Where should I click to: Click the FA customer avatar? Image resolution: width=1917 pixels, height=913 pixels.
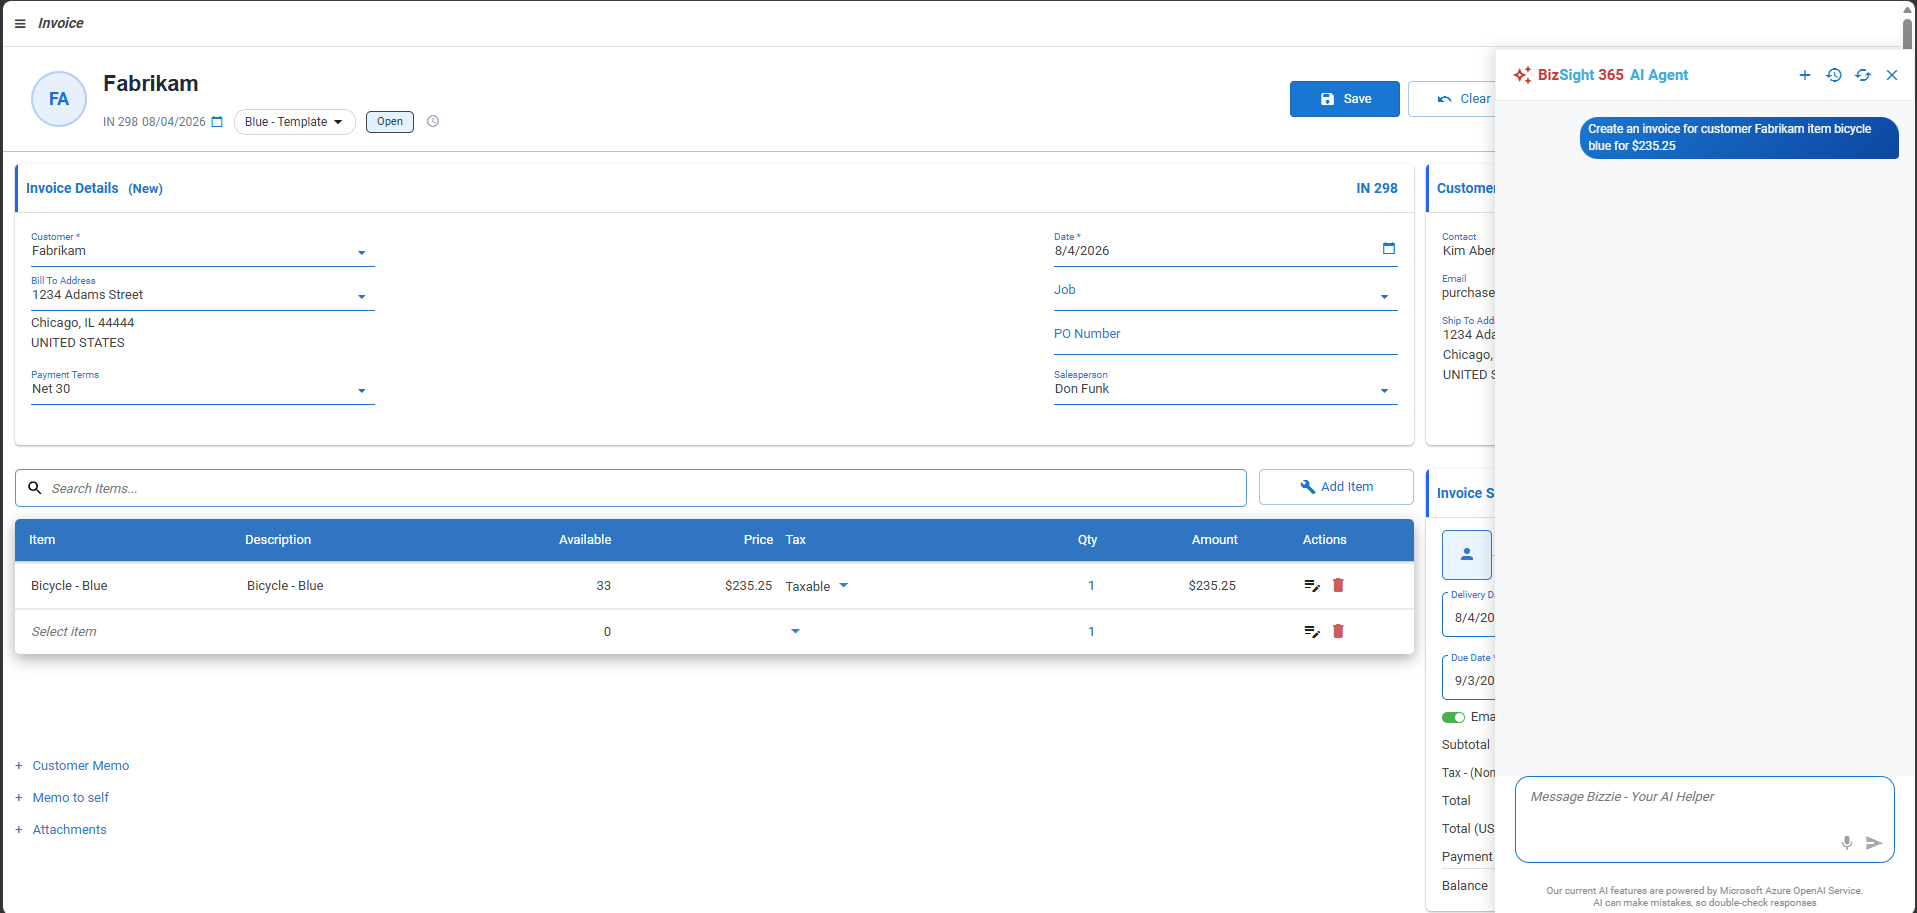(59, 99)
